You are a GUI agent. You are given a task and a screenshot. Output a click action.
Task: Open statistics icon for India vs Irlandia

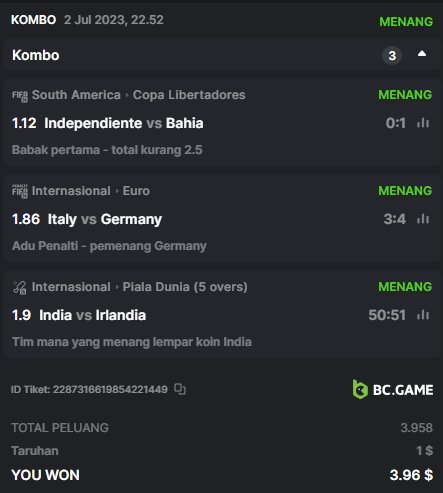(x=423, y=315)
